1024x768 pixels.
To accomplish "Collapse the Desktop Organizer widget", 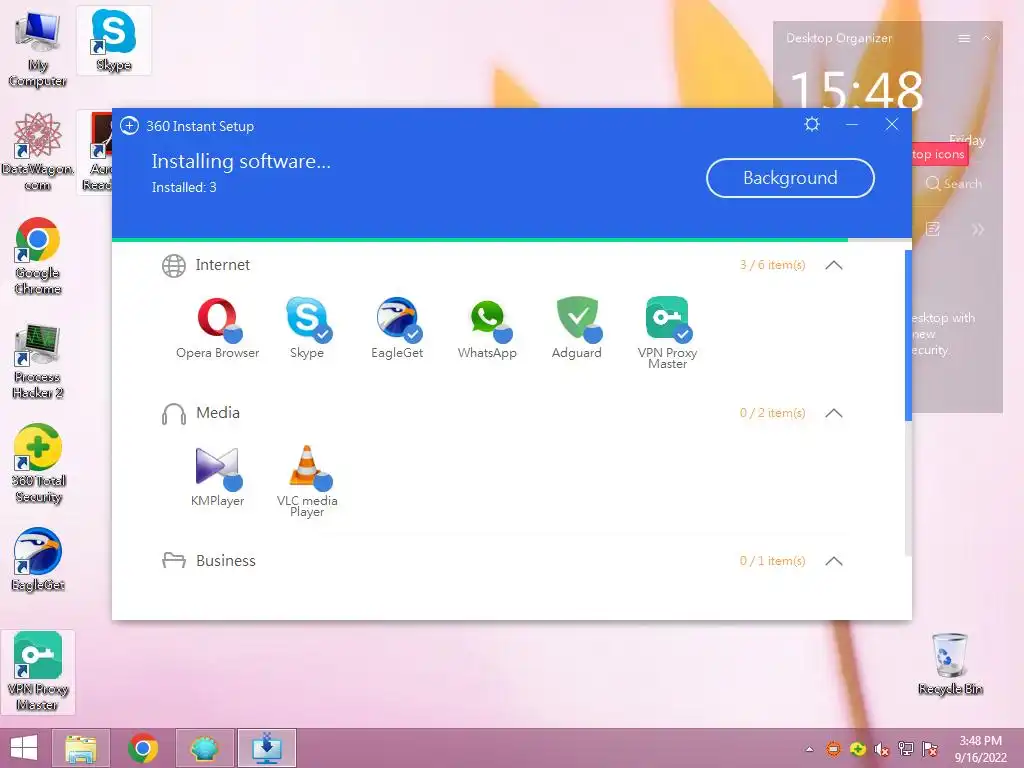I will point(987,39).
